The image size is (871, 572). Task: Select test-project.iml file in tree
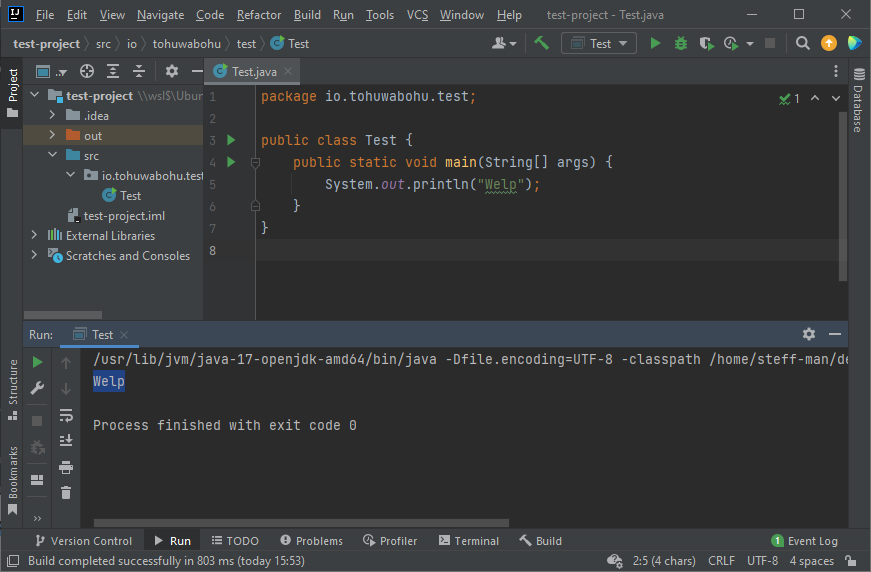[x=124, y=215]
